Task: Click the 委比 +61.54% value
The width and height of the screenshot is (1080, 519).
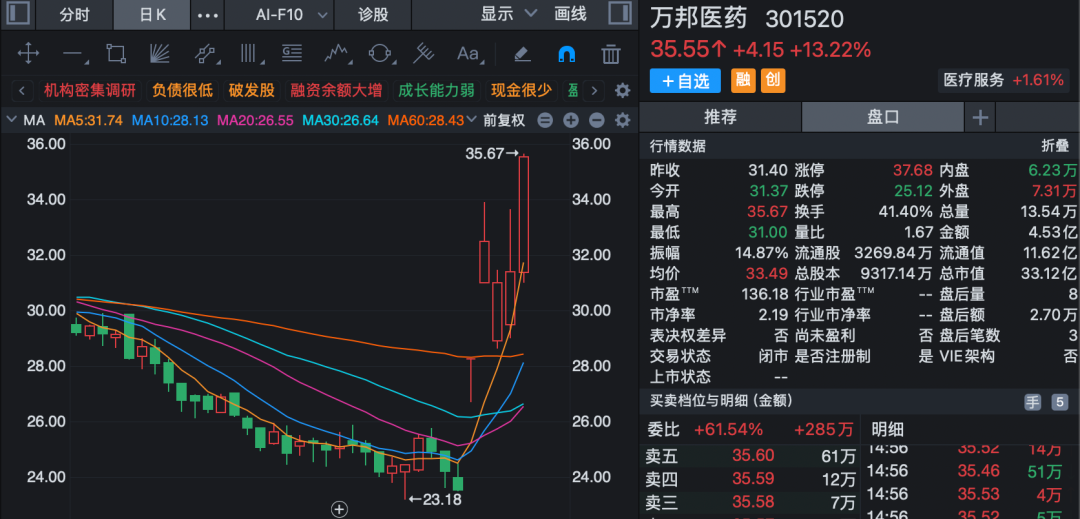Action: [x=729, y=430]
